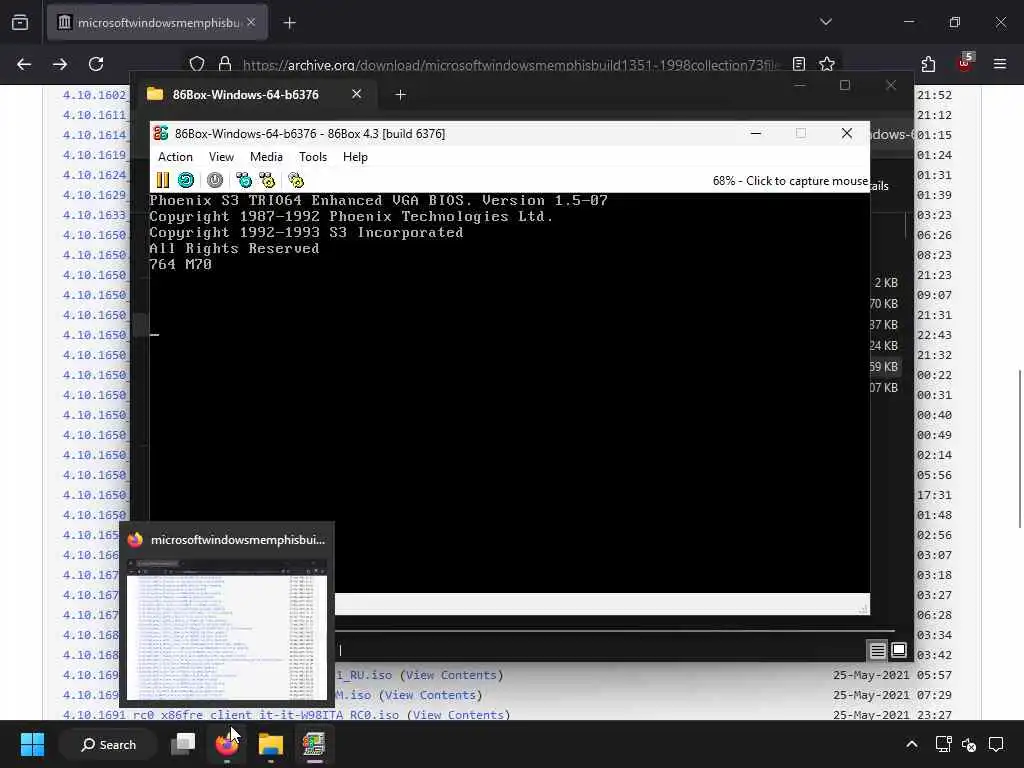
Task: Send Ctrl+Alt+Del via toolbar icon
Action: point(244,180)
